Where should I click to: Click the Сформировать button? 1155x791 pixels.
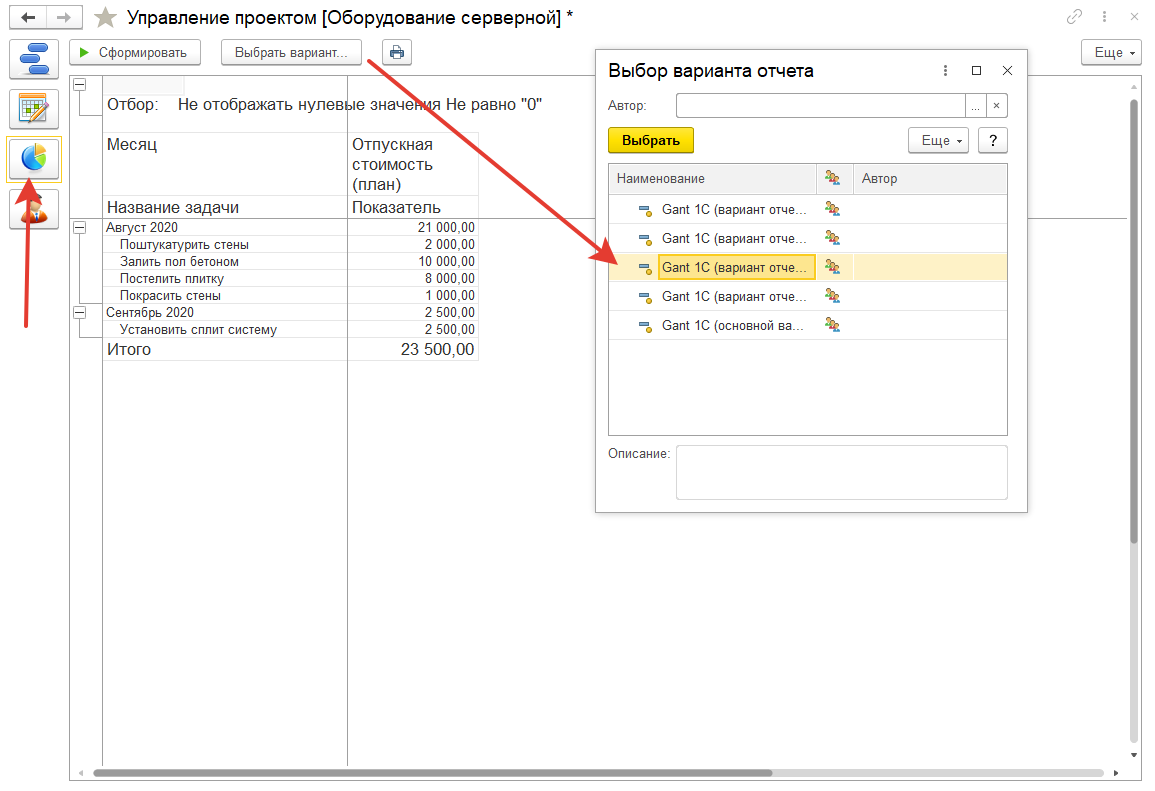(x=135, y=53)
